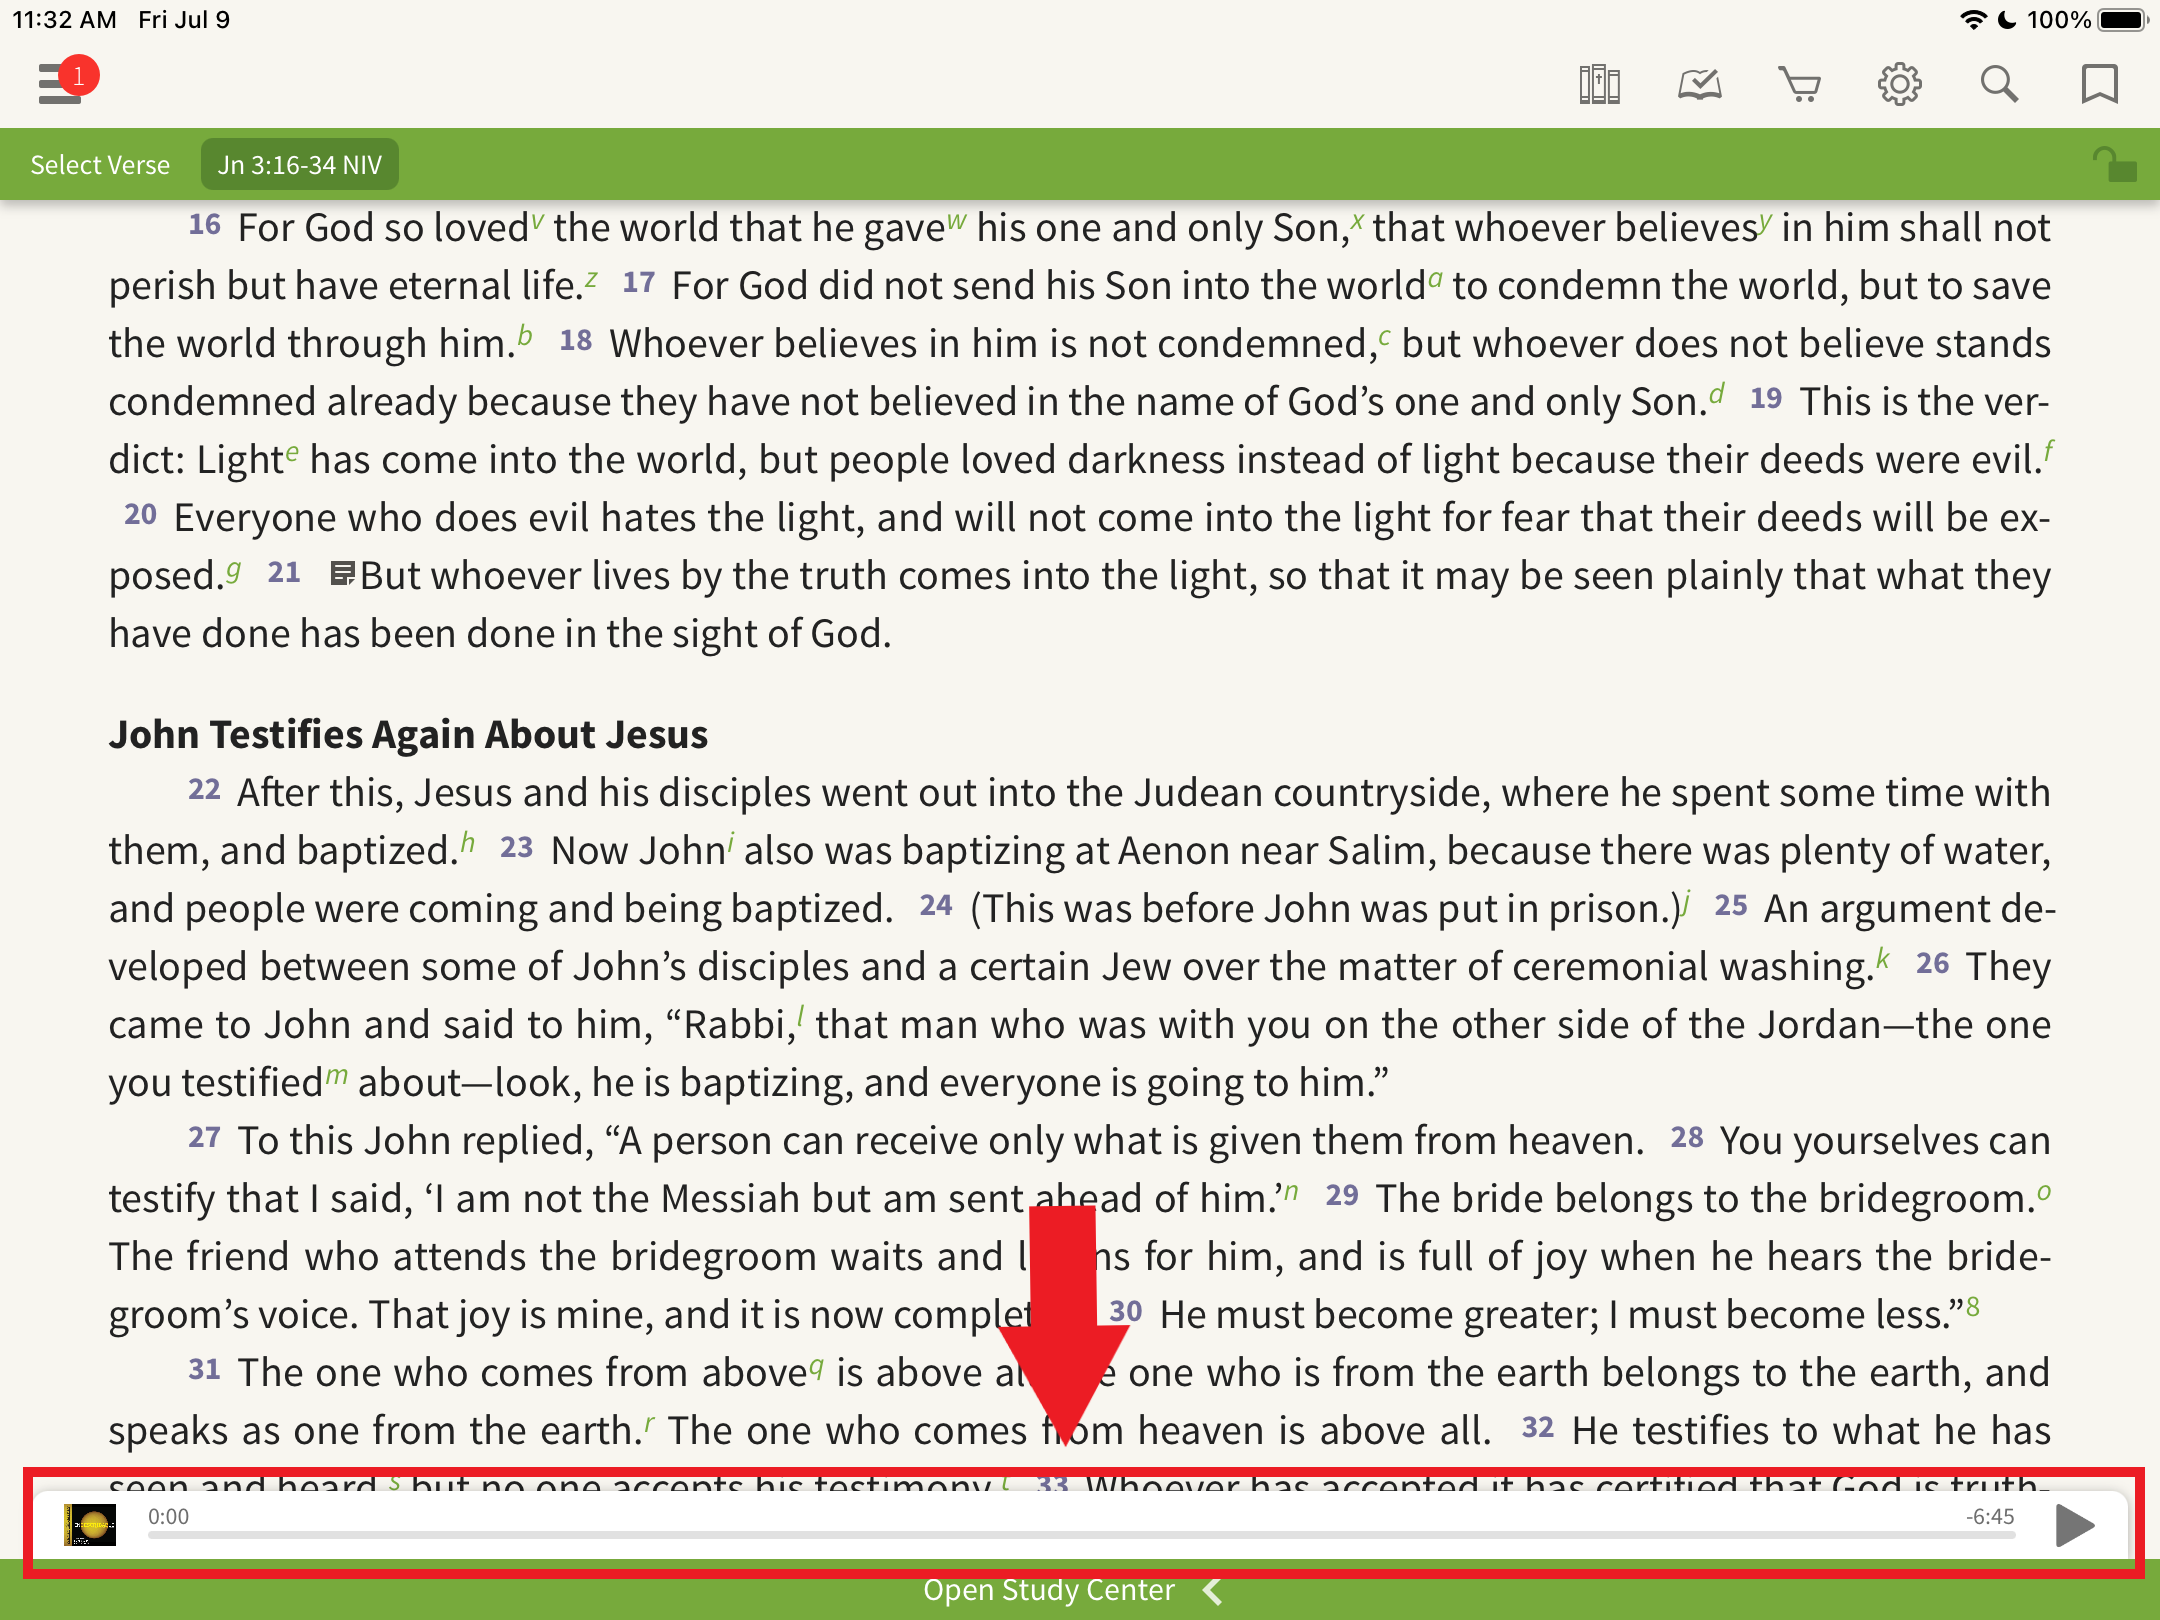Viewport: 2160px width, 1620px height.
Task: Open settings gear icon
Action: click(1899, 84)
